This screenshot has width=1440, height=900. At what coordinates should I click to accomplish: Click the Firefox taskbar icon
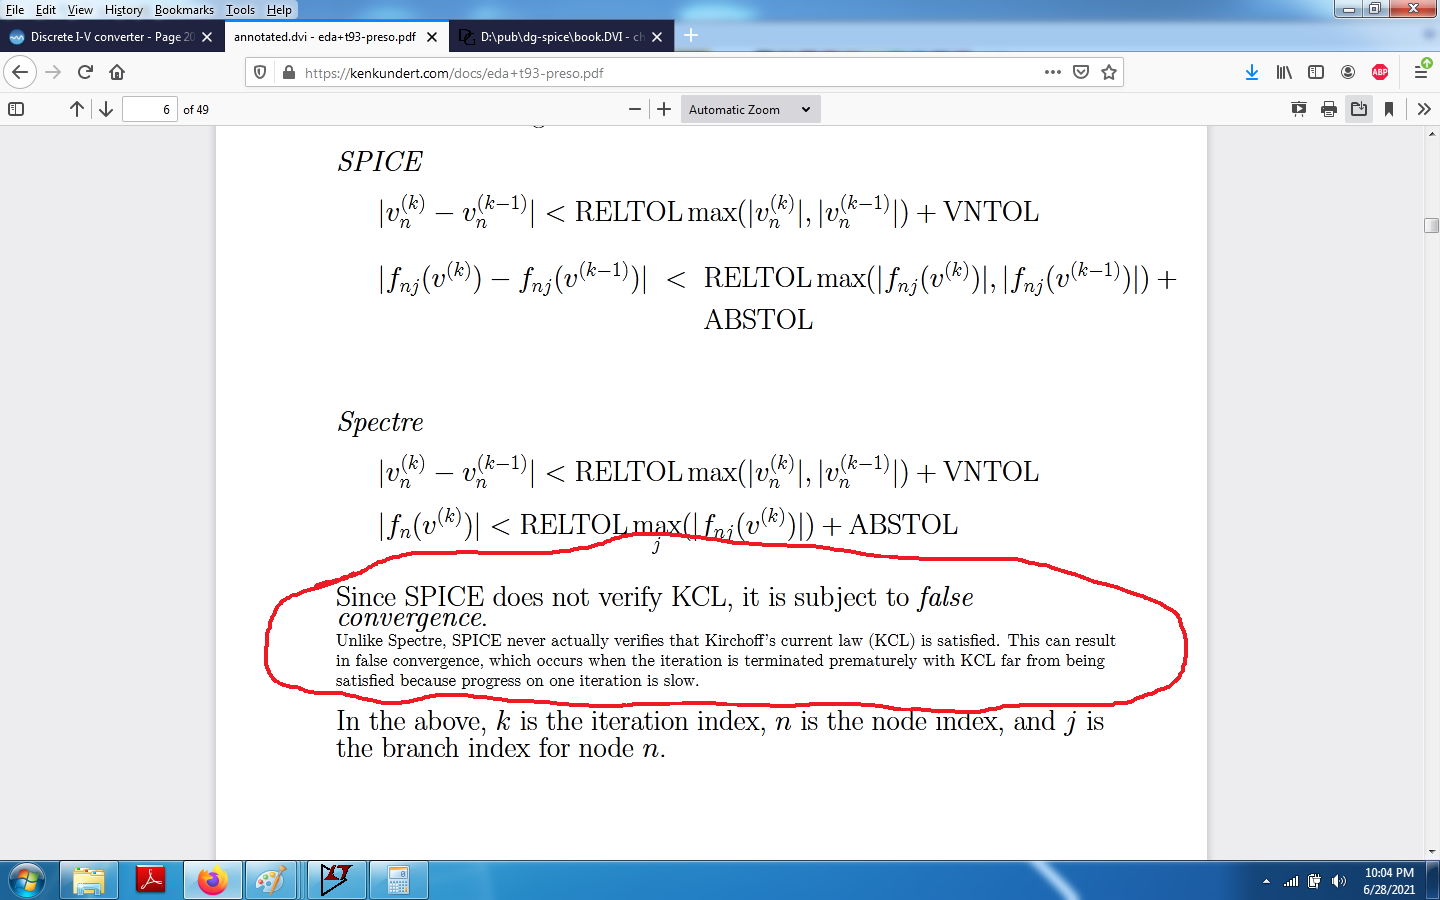[x=213, y=881]
